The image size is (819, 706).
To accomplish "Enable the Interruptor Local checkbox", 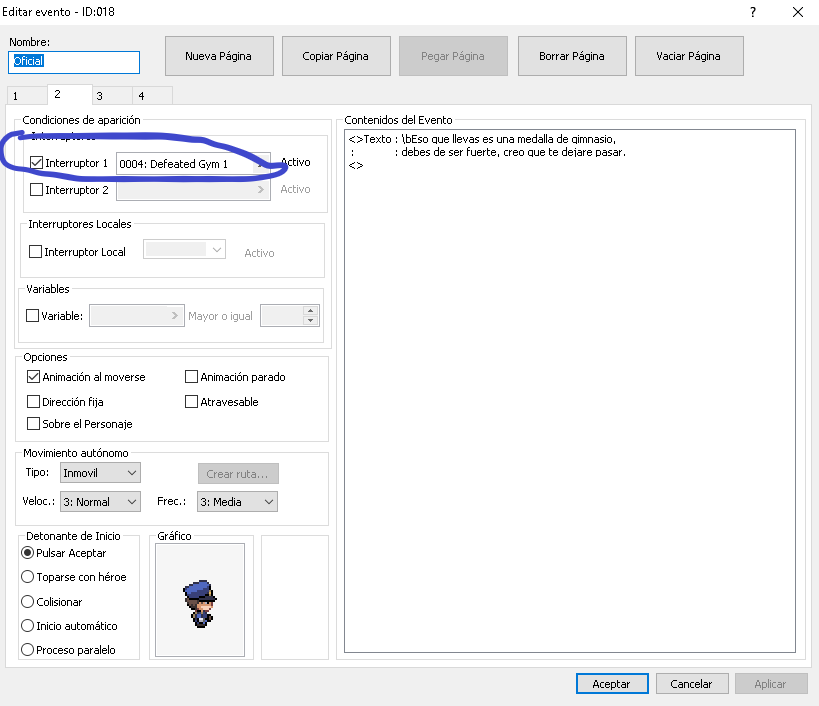I will click(x=36, y=252).
